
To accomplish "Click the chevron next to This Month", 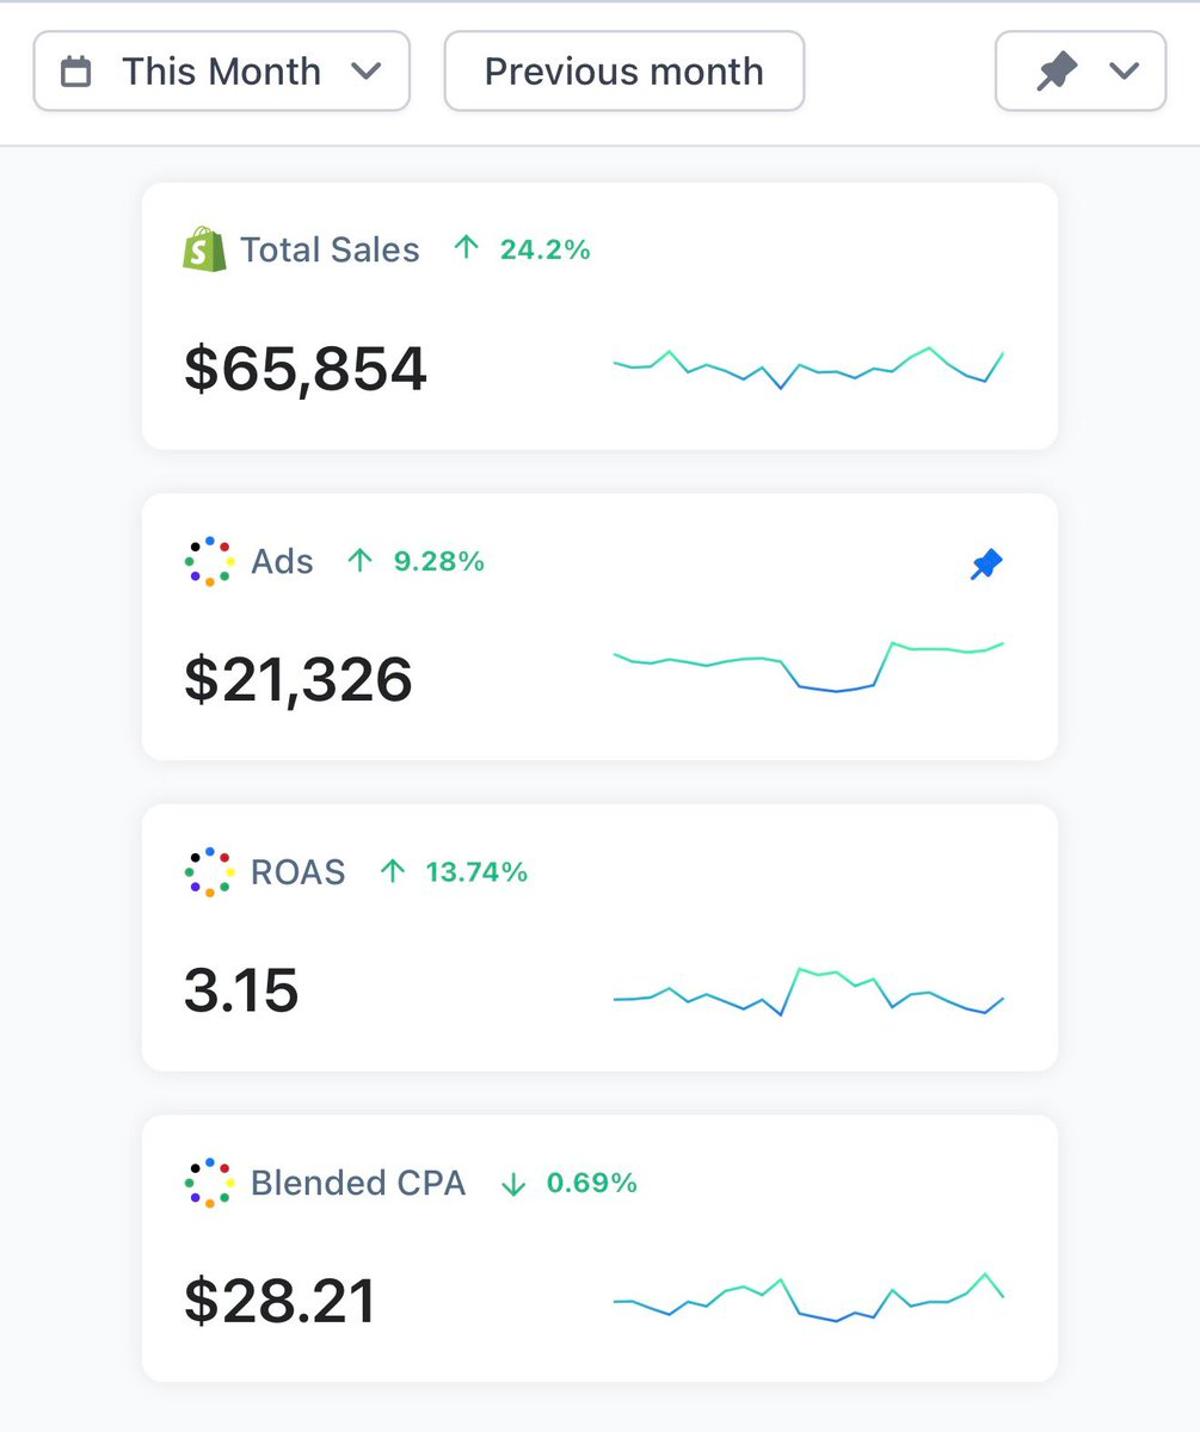I will pyautogui.click(x=366, y=72).
